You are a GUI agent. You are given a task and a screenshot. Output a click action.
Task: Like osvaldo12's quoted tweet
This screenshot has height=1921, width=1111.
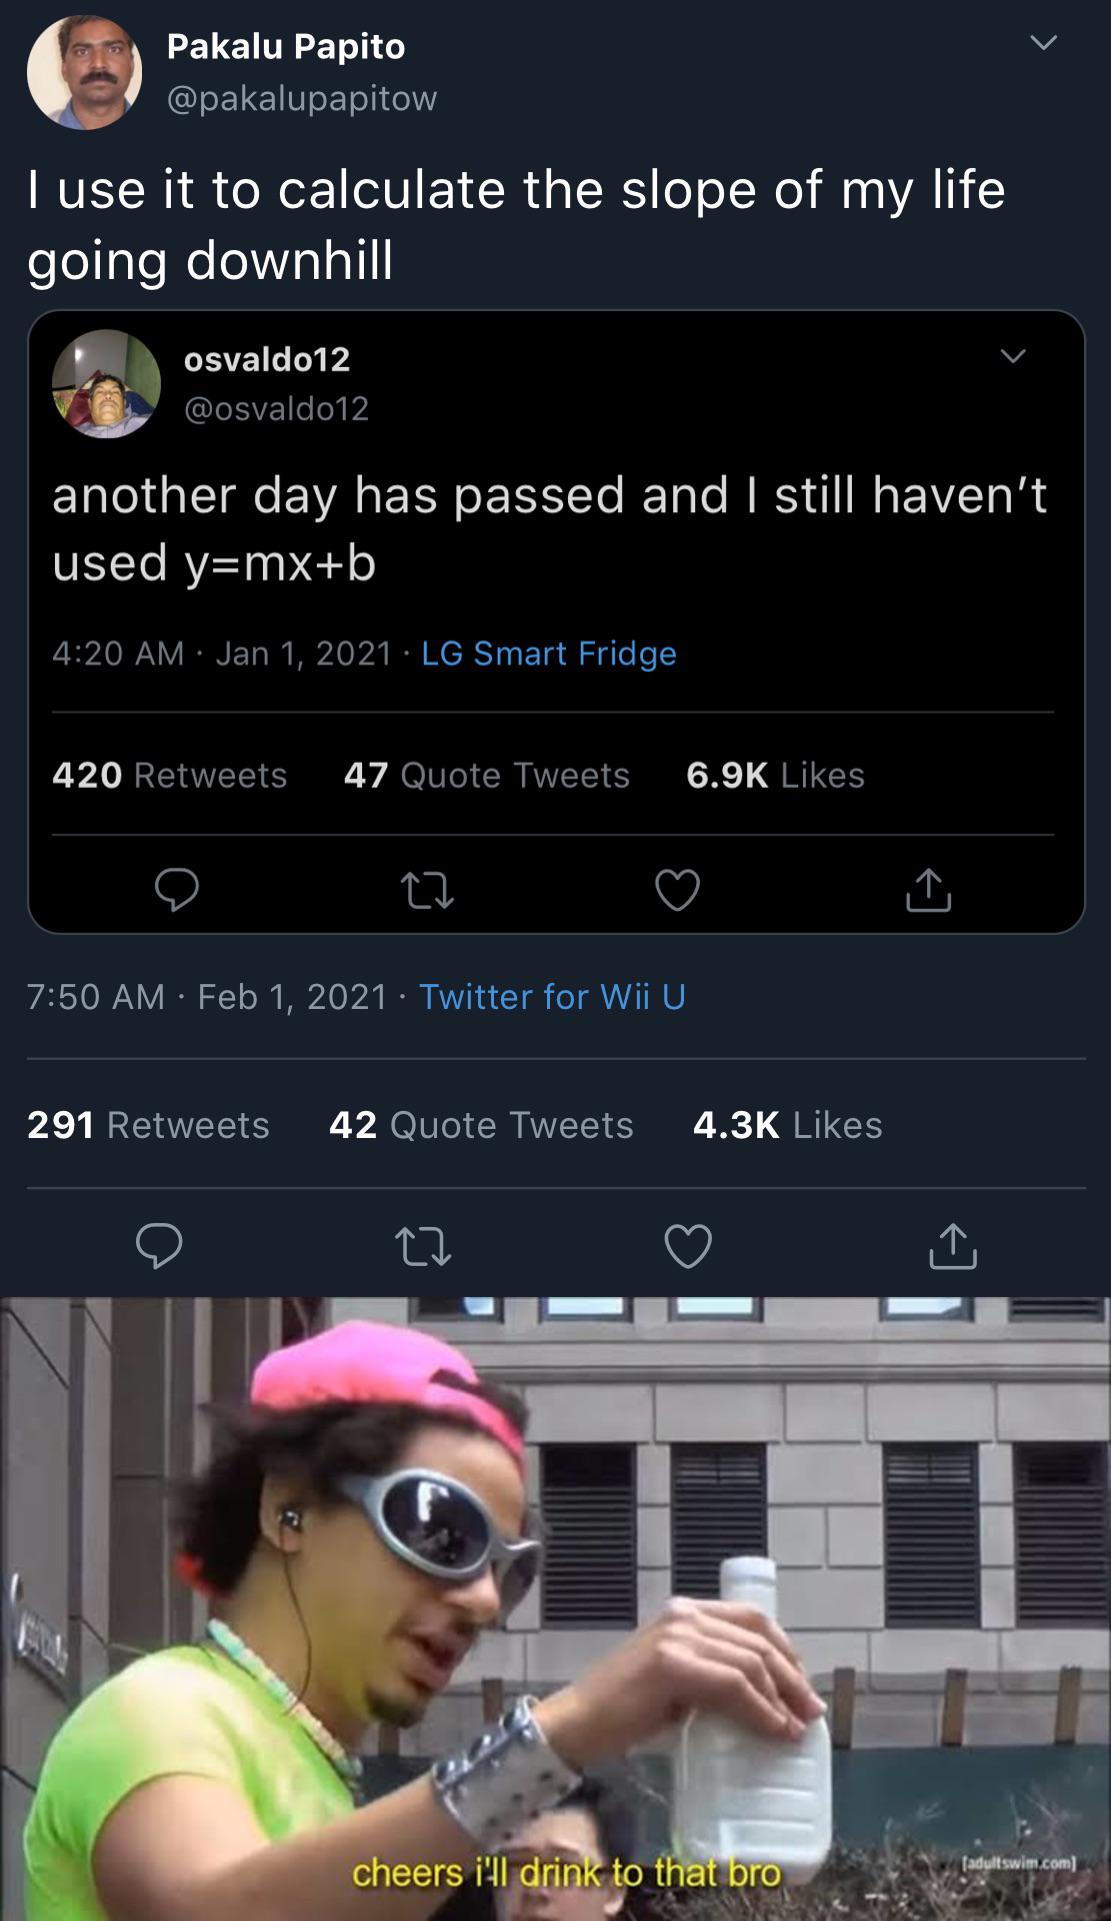(677, 889)
